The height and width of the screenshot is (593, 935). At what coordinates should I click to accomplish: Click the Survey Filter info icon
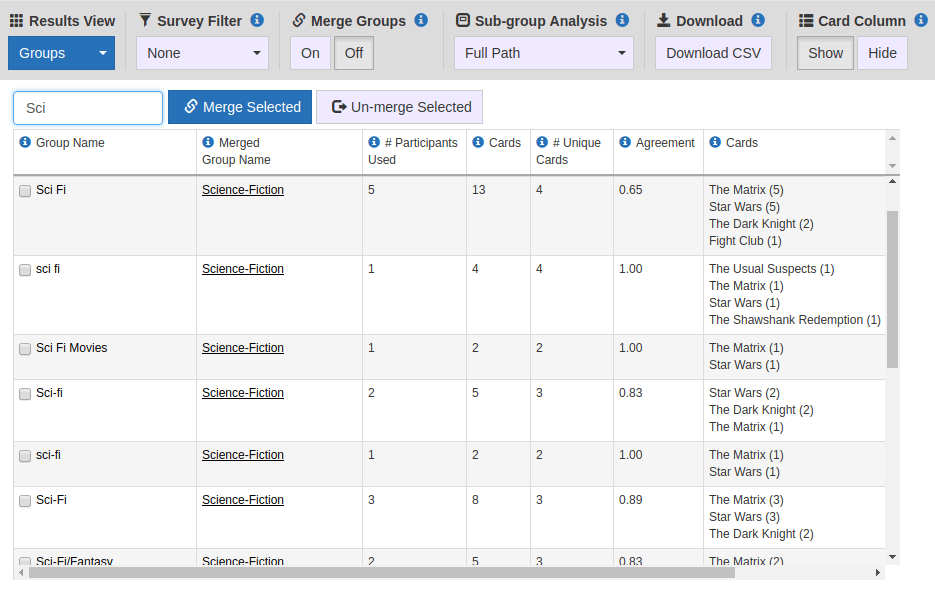coord(257,20)
